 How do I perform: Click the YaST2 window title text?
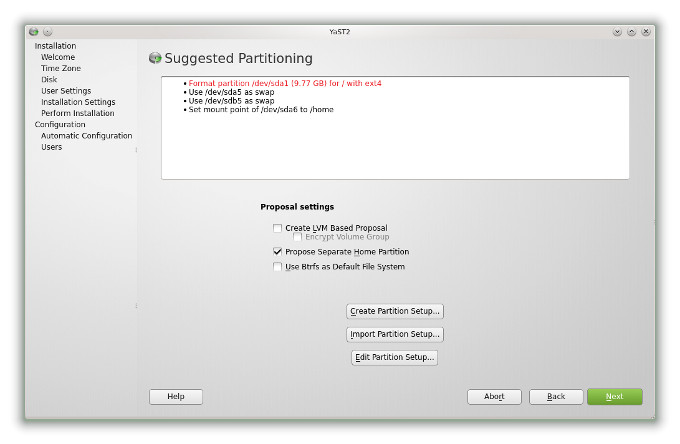(x=340, y=32)
